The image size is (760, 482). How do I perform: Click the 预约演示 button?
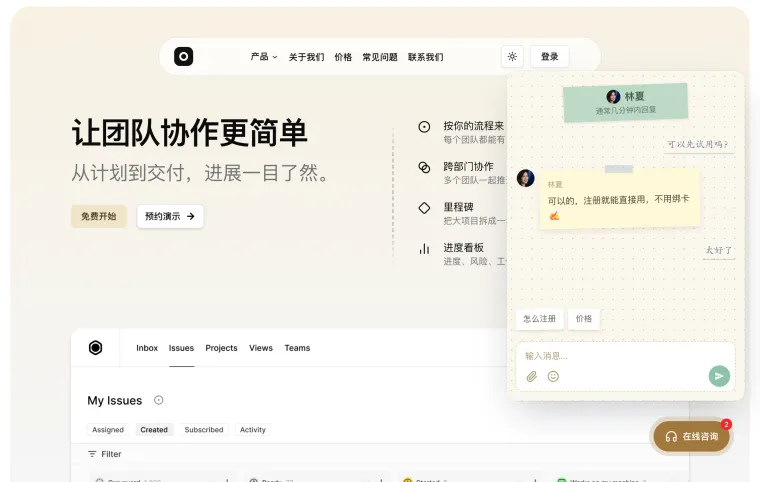(x=170, y=216)
